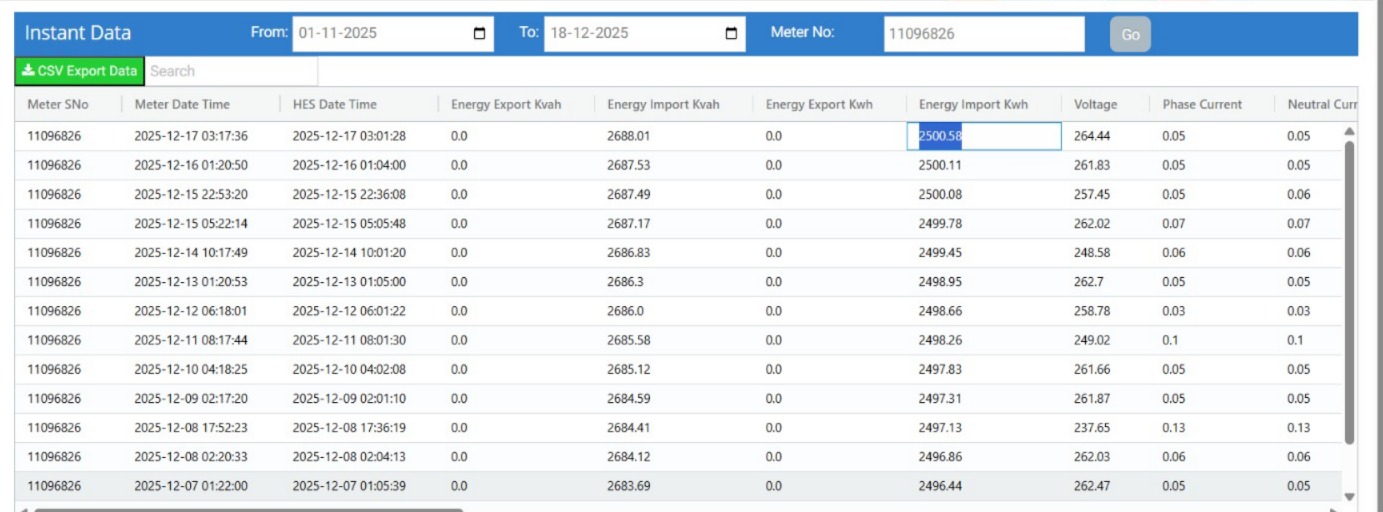The image size is (1383, 512).
Task: Click the vertical scrollbar thumb of table
Action: point(1349,290)
